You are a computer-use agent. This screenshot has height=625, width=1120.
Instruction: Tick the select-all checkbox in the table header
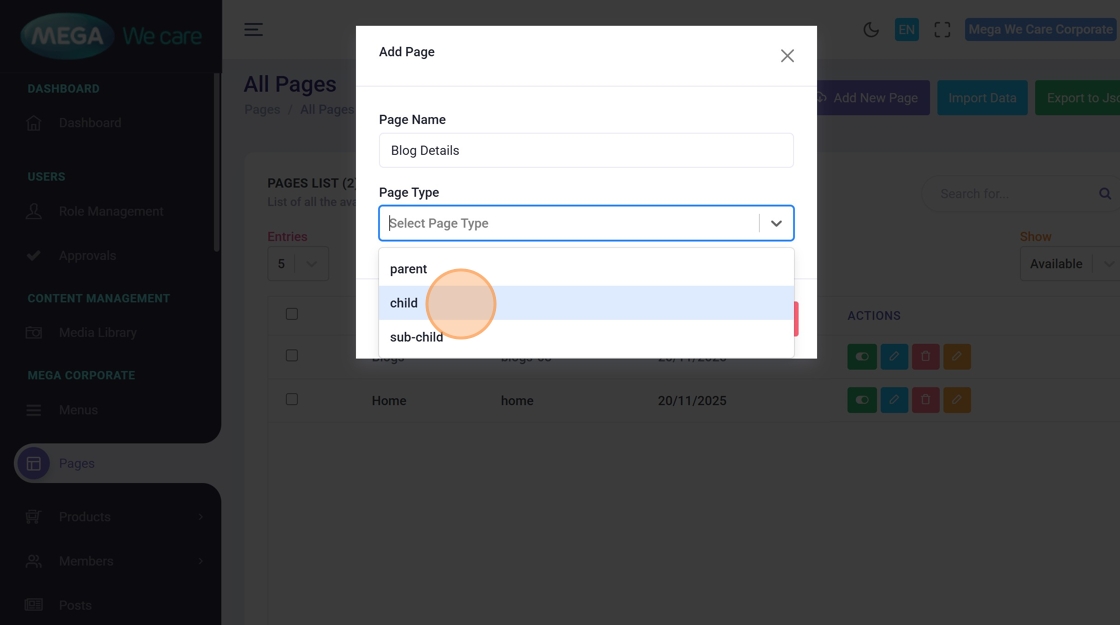[x=292, y=314]
